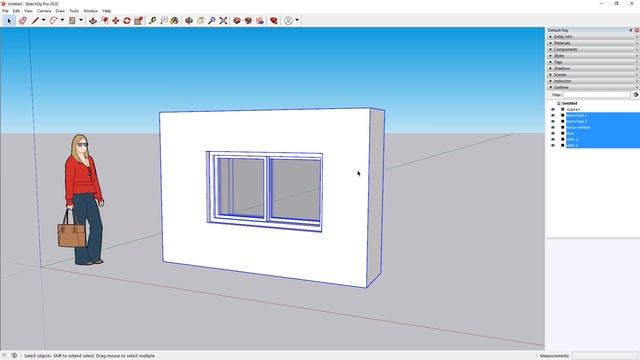This screenshot has width=640, height=360.
Task: Activate the Push/Pull tool
Action: pos(93,20)
